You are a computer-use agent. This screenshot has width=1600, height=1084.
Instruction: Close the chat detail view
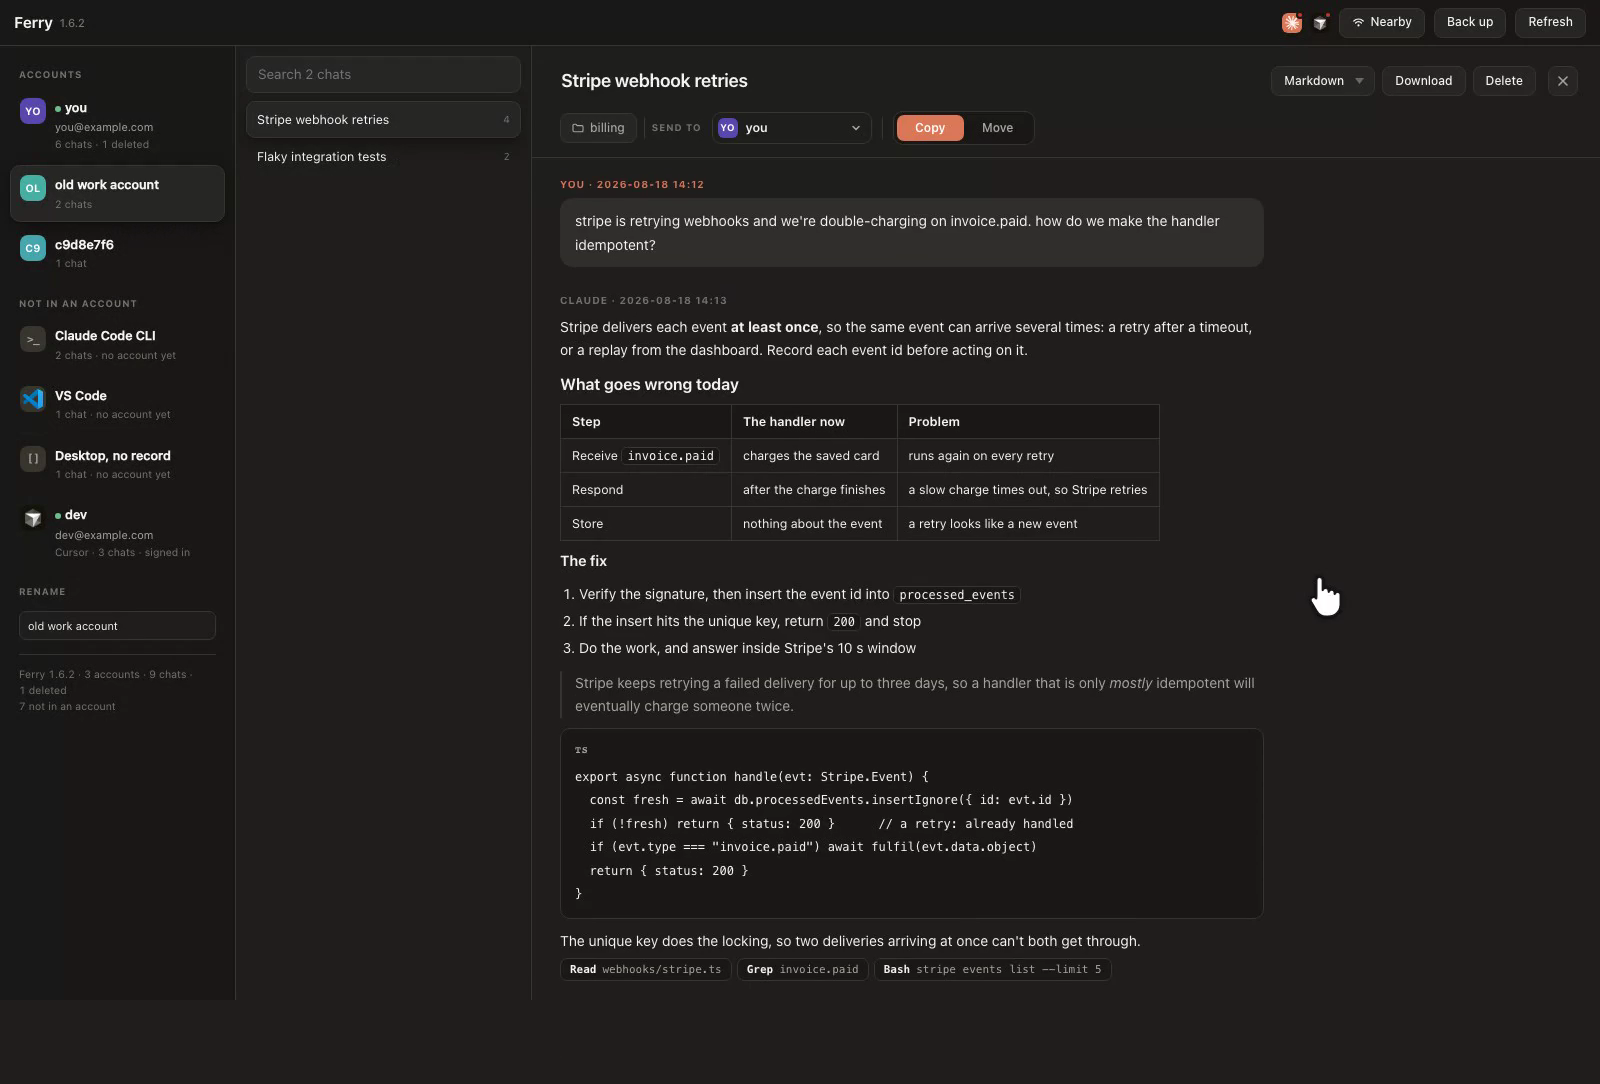1562,81
